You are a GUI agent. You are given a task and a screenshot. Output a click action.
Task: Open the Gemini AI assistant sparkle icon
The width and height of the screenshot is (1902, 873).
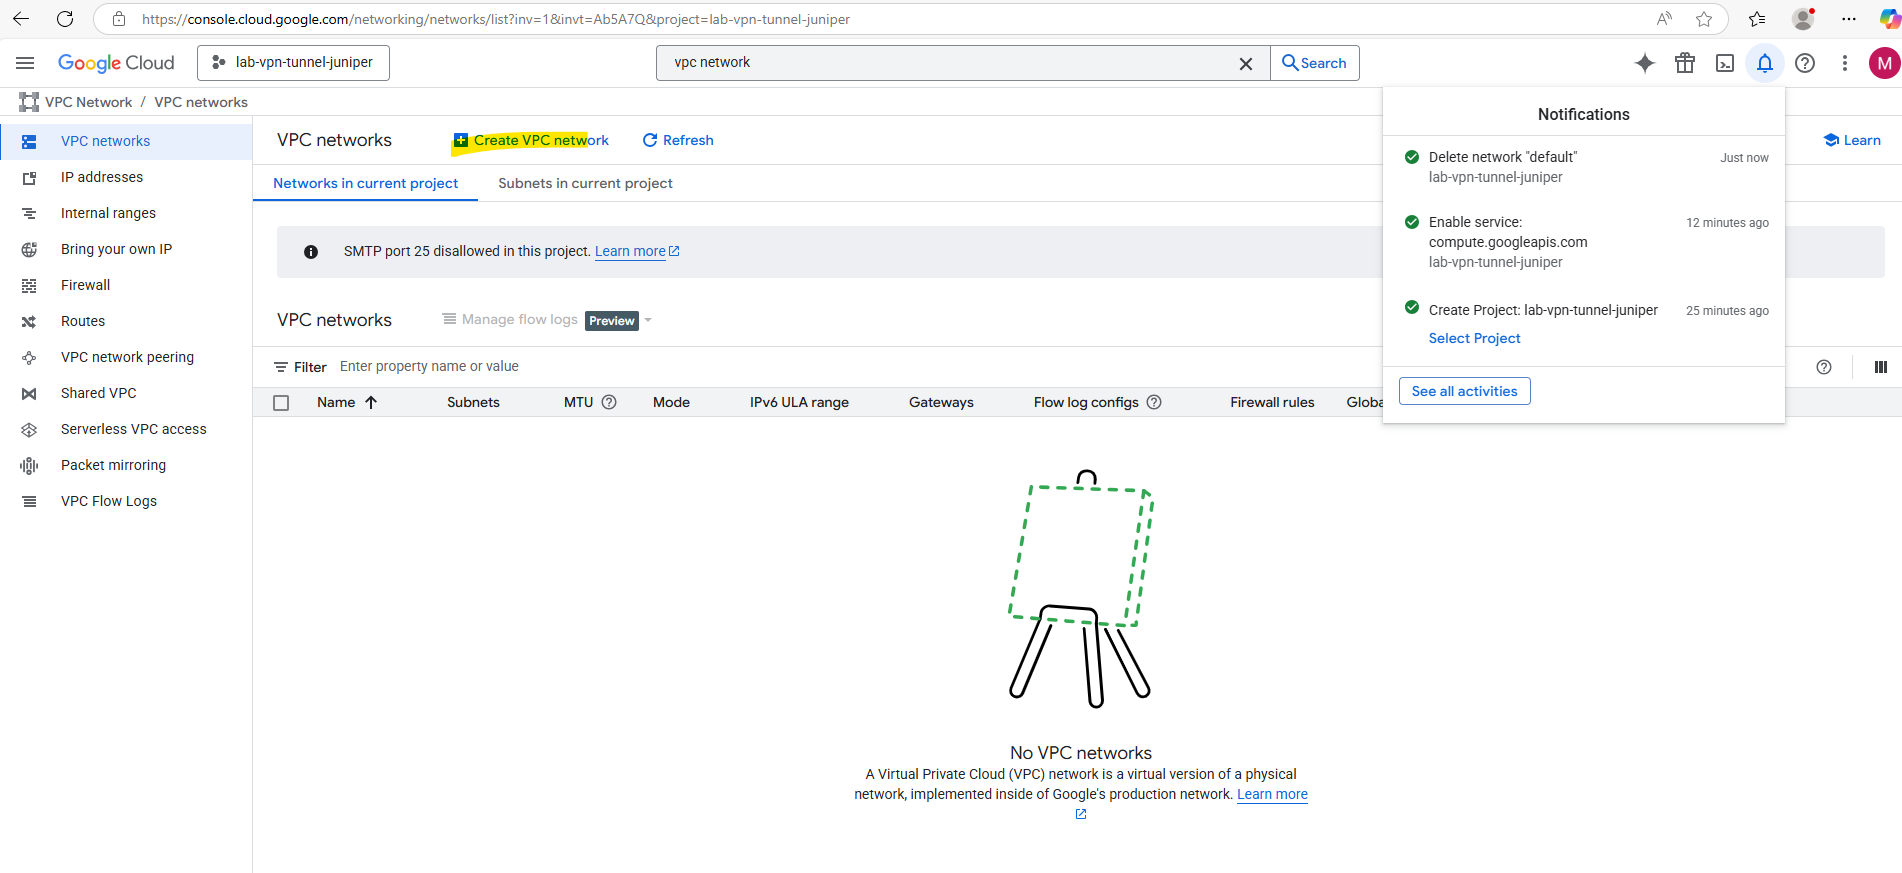(x=1644, y=63)
